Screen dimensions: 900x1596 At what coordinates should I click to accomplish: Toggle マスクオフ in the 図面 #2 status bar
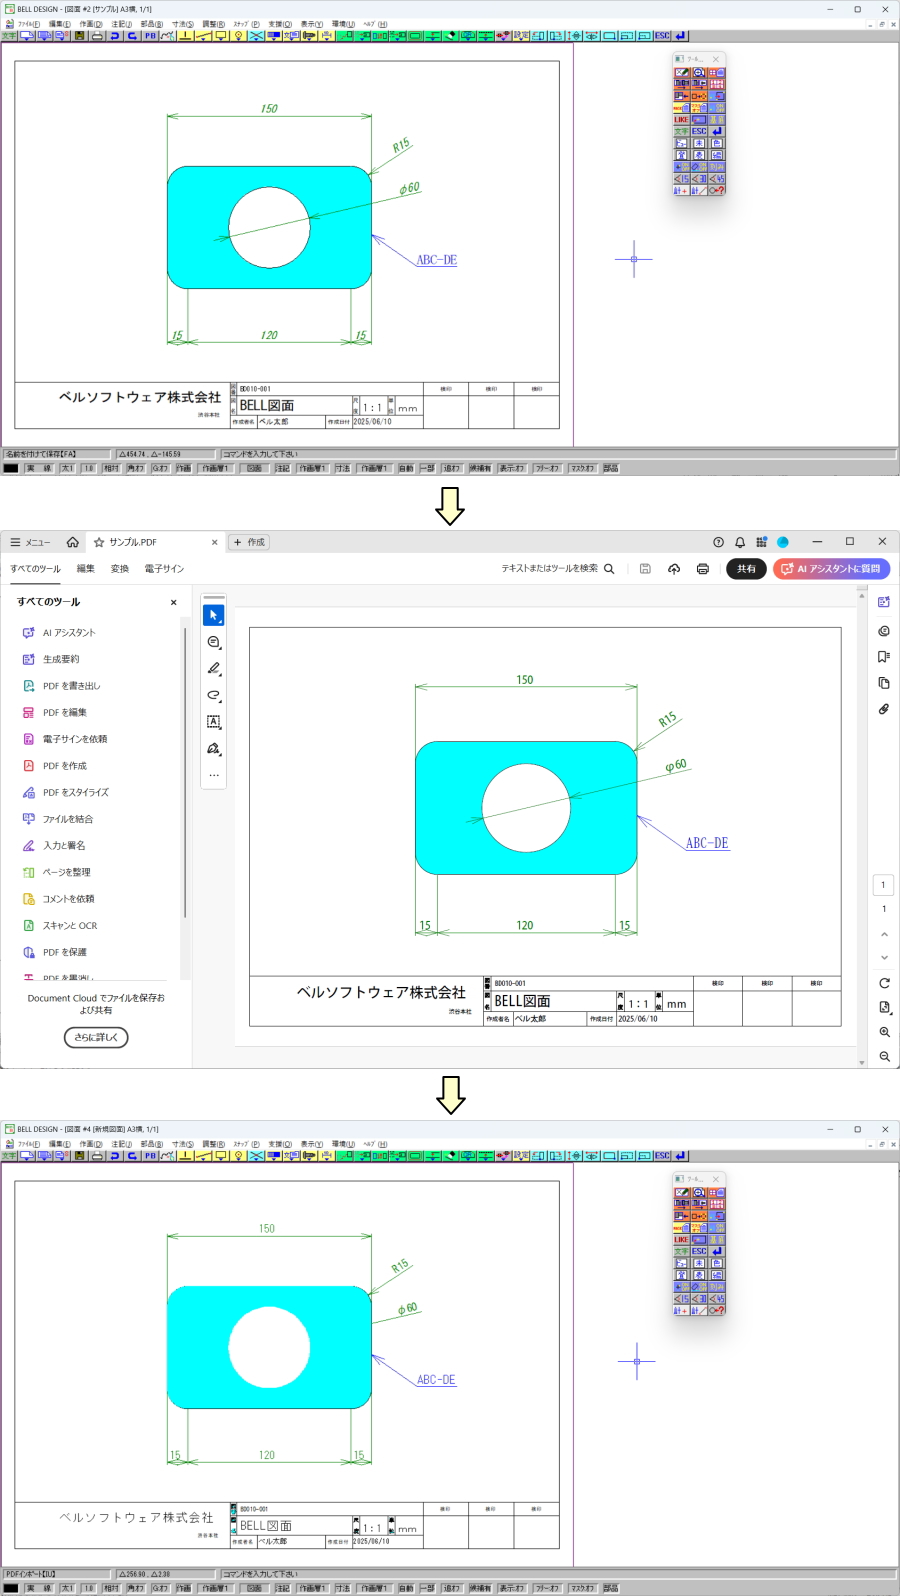pos(582,468)
